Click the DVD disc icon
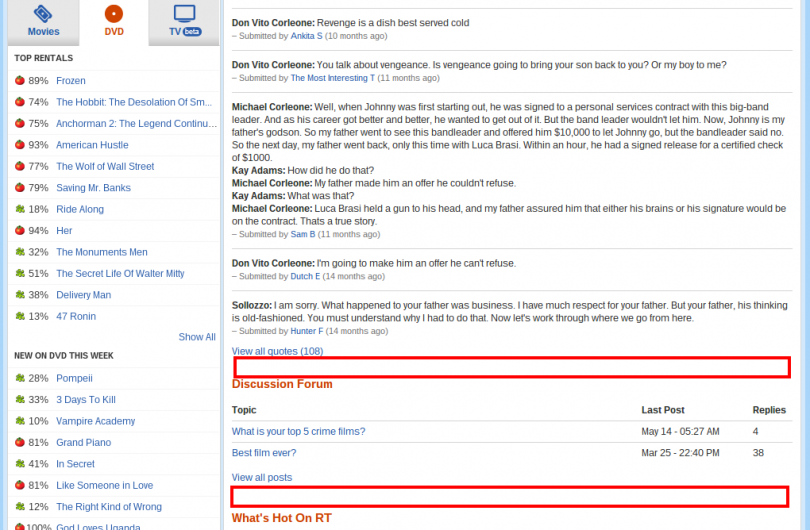The image size is (810, 530). 114,13
